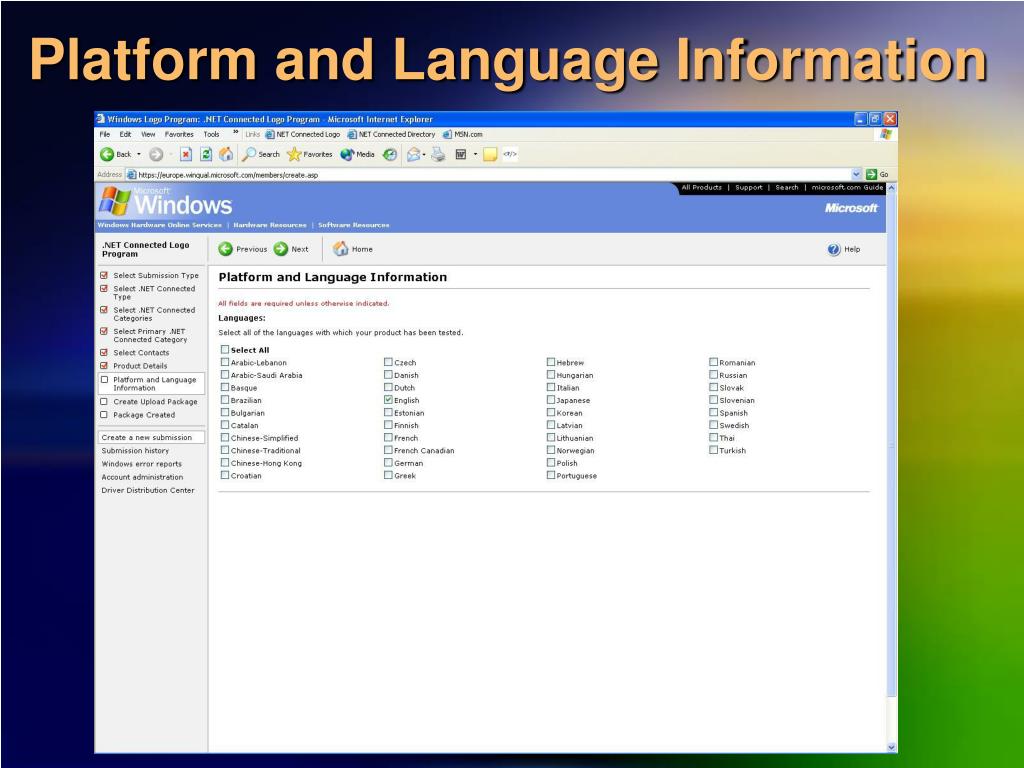Open the browser toolbar Search magnifier

point(249,155)
